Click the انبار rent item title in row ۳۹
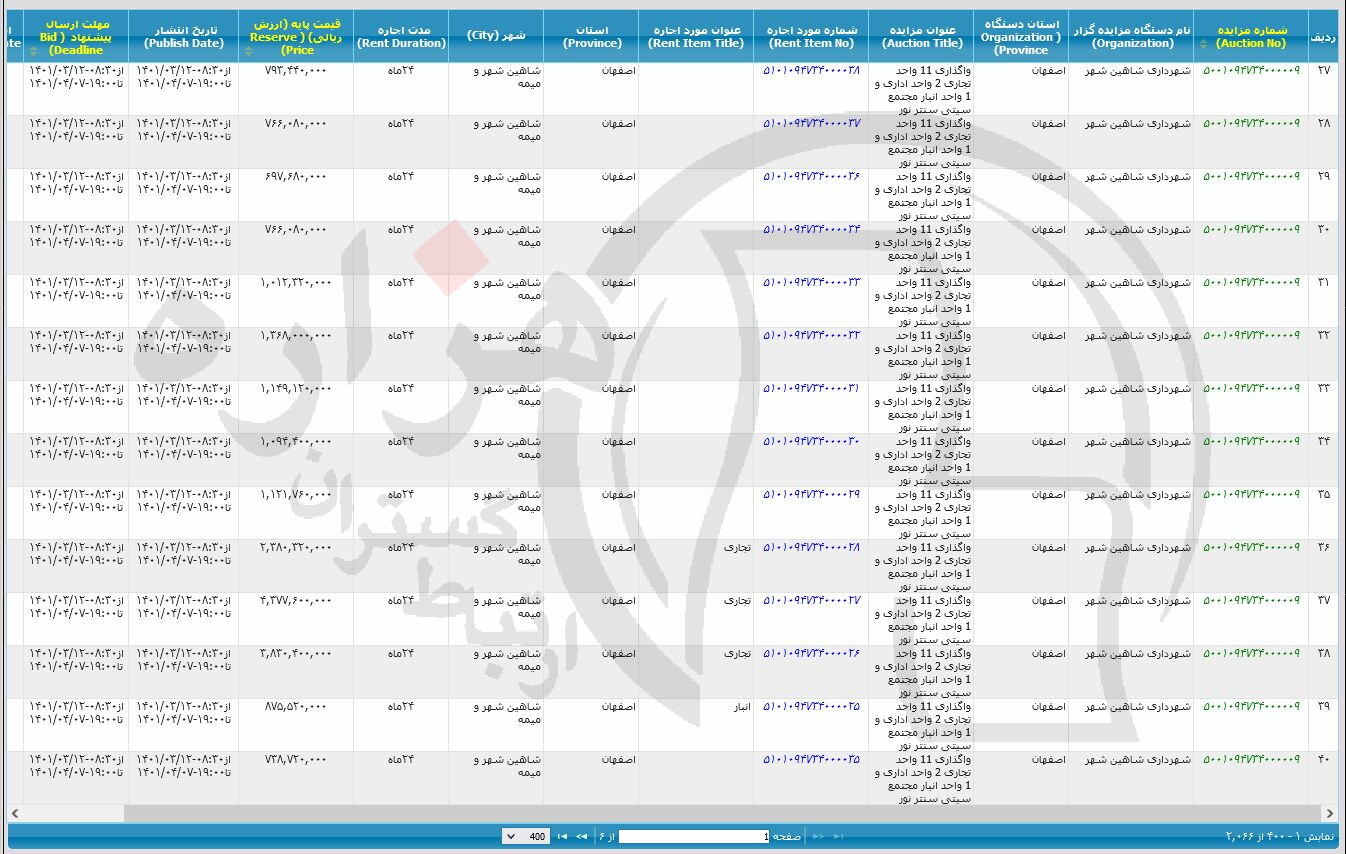 click(741, 706)
